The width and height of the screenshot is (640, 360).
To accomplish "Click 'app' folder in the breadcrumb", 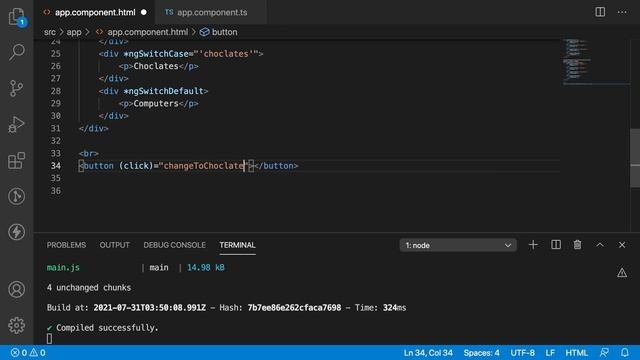I will [x=74, y=32].
